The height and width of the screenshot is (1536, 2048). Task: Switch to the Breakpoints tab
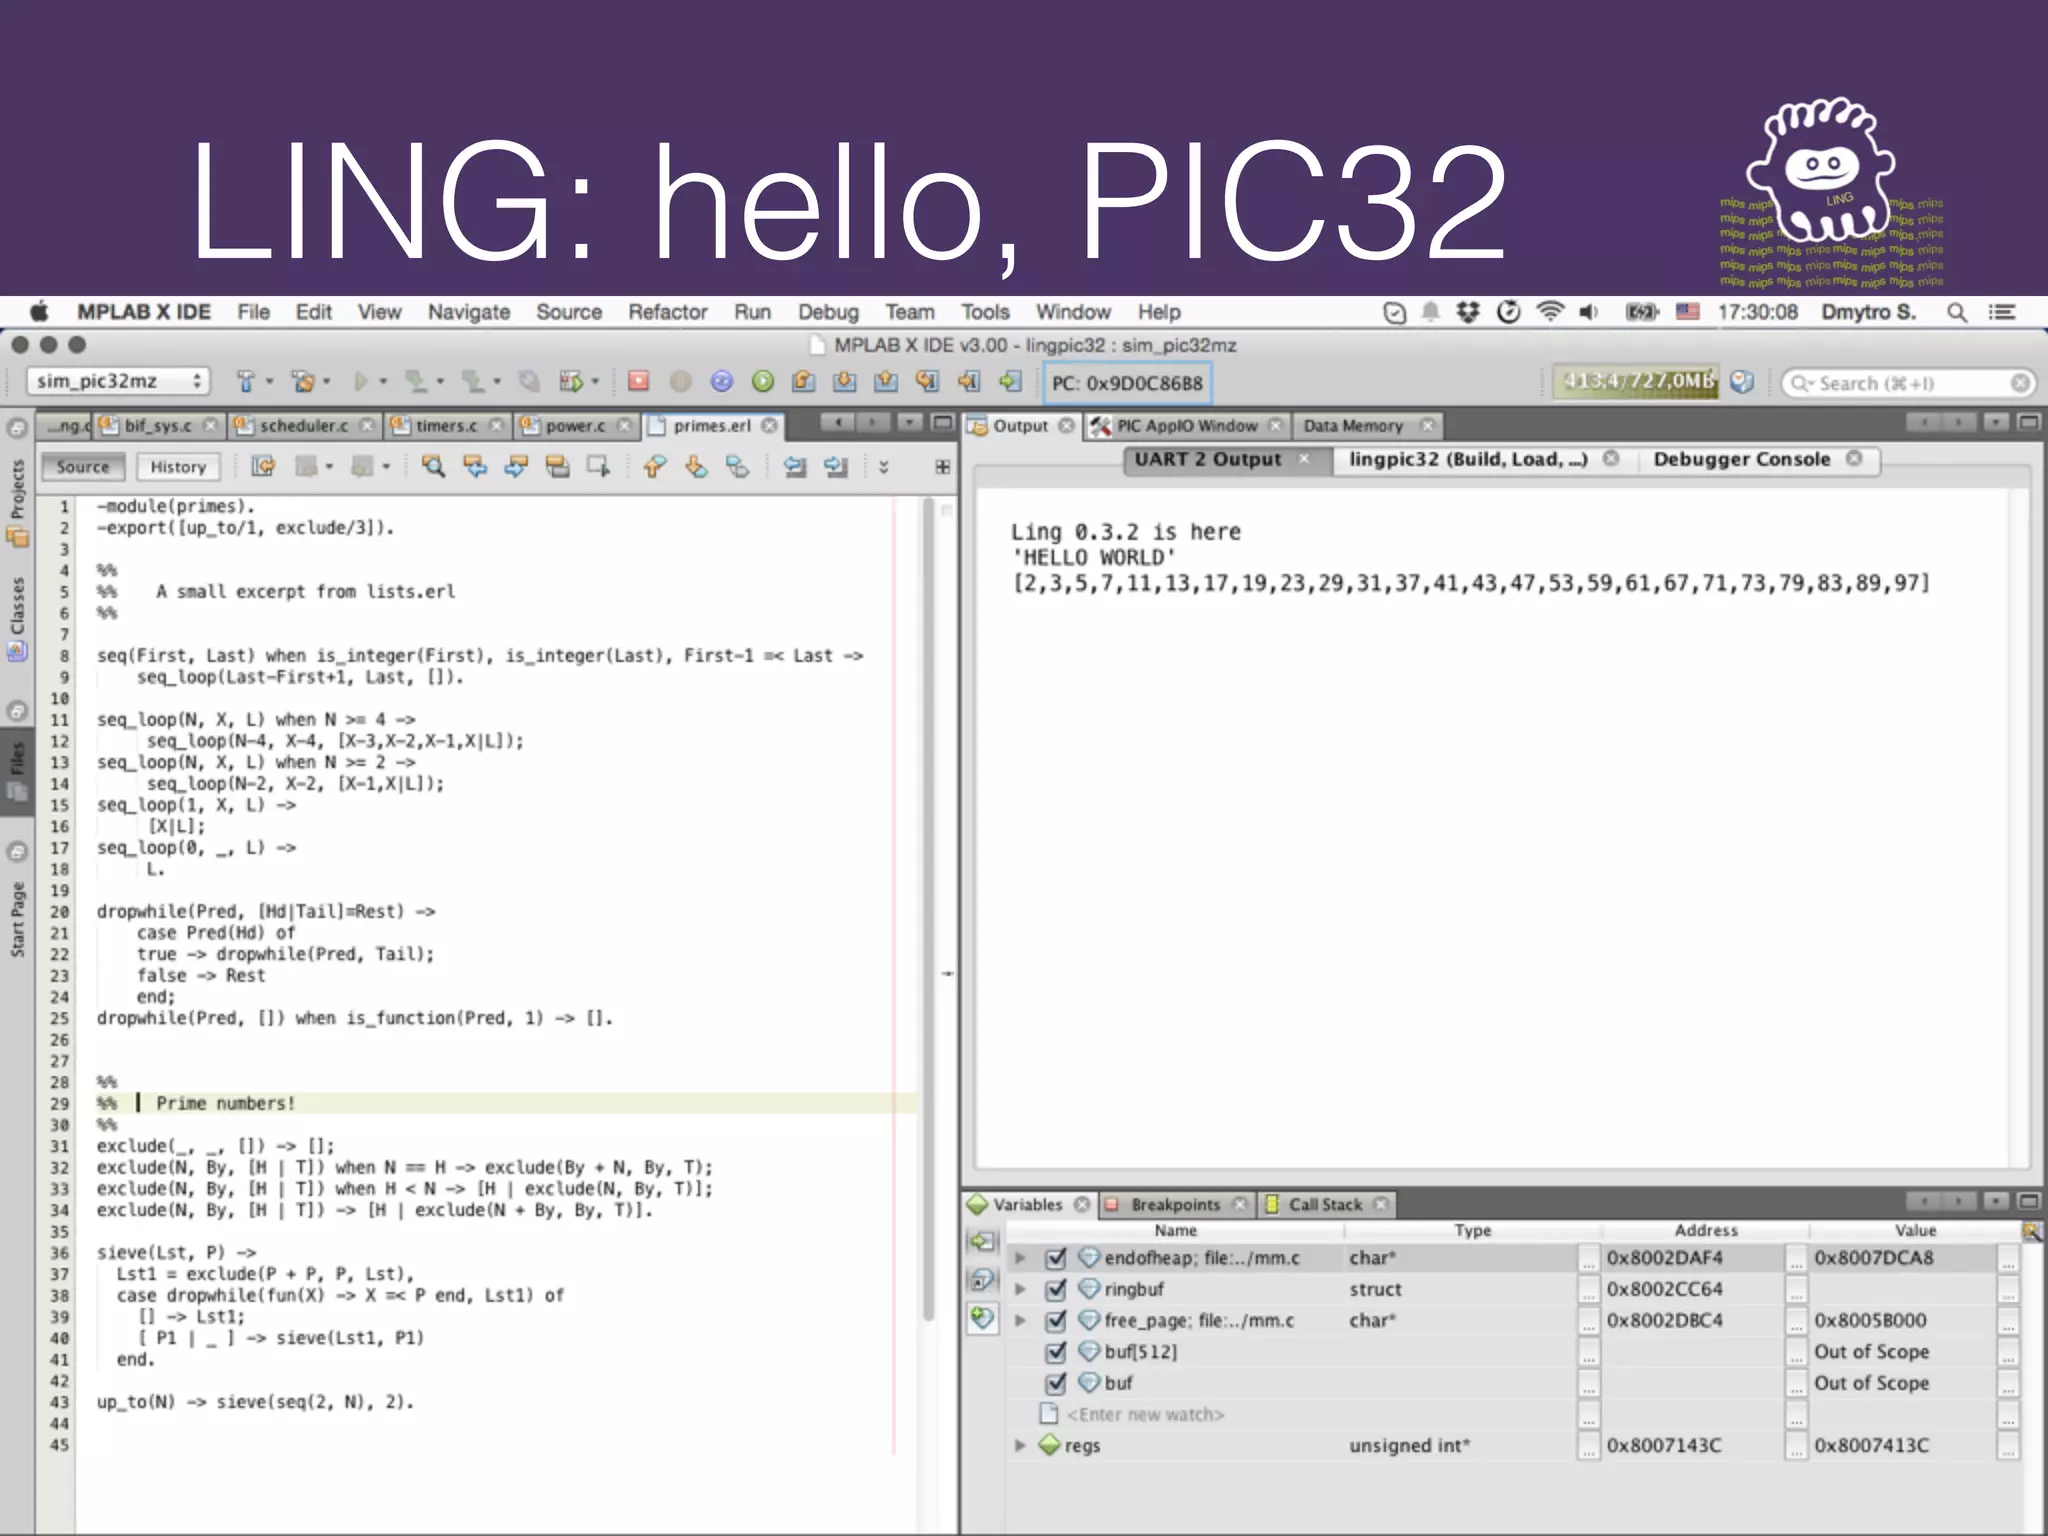[1175, 1204]
